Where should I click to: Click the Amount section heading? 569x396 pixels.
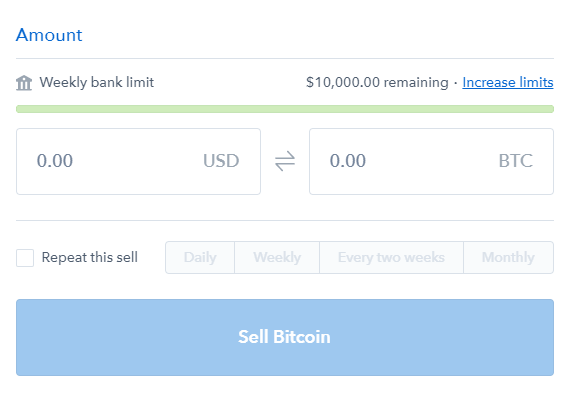pyautogui.click(x=49, y=35)
